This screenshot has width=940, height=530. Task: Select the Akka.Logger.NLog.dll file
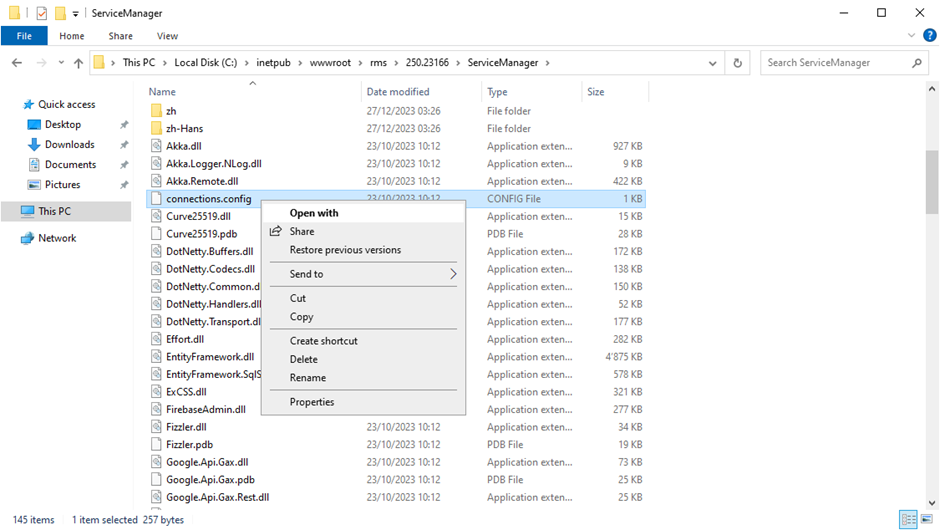pyautogui.click(x=214, y=164)
